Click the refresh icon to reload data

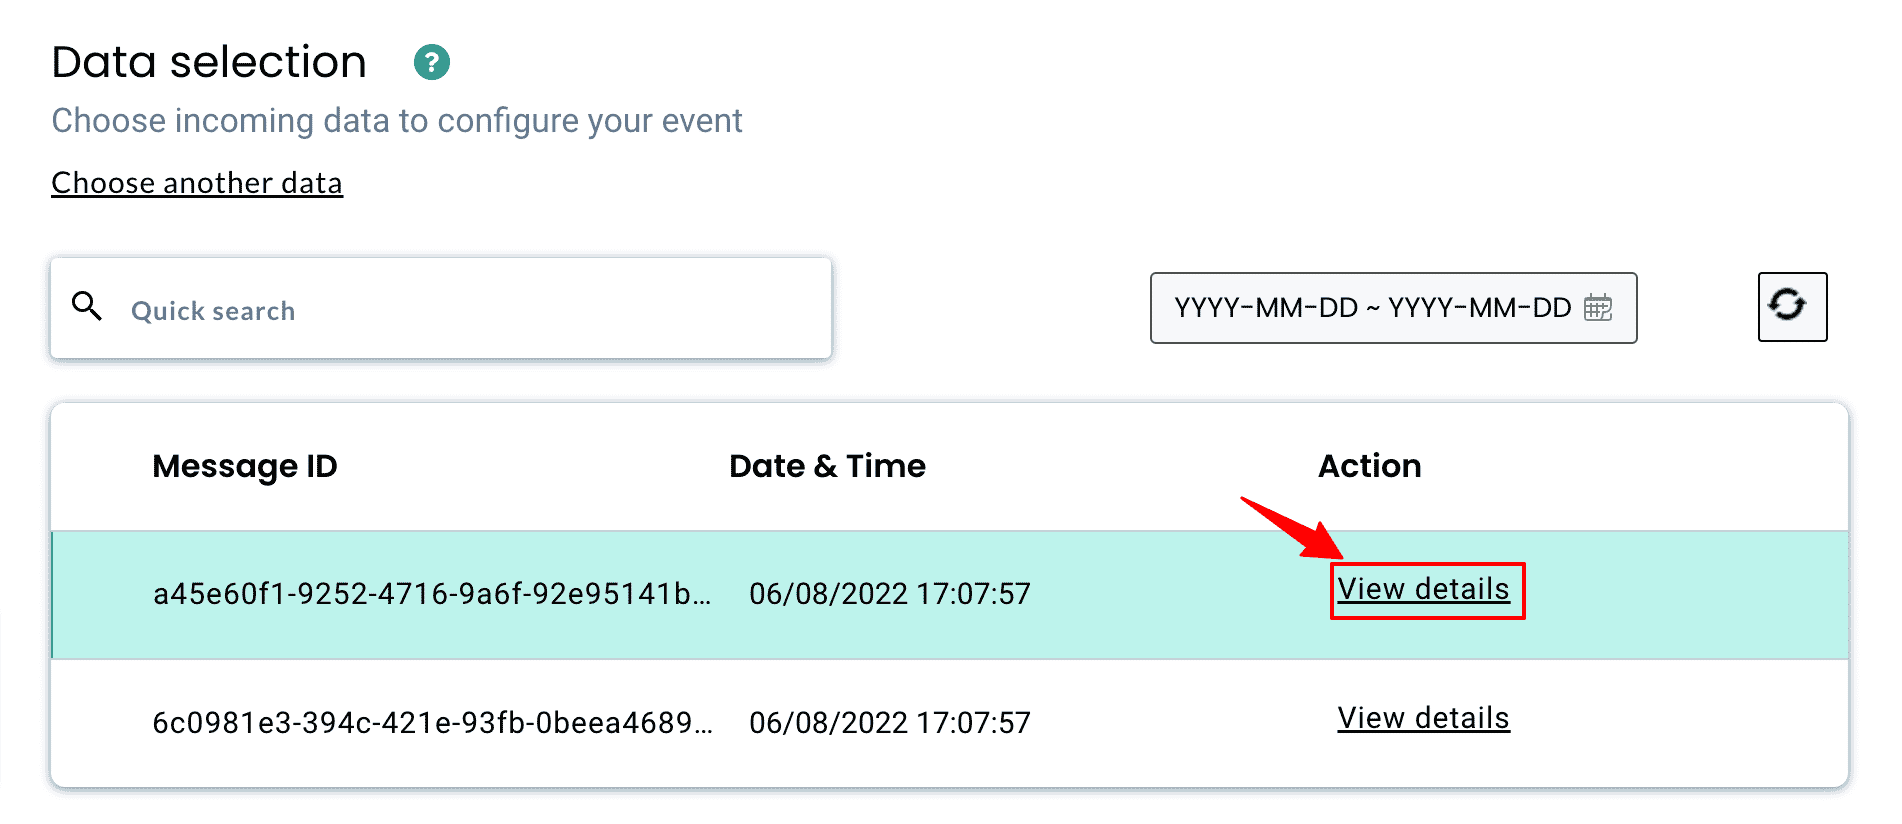point(1791,307)
